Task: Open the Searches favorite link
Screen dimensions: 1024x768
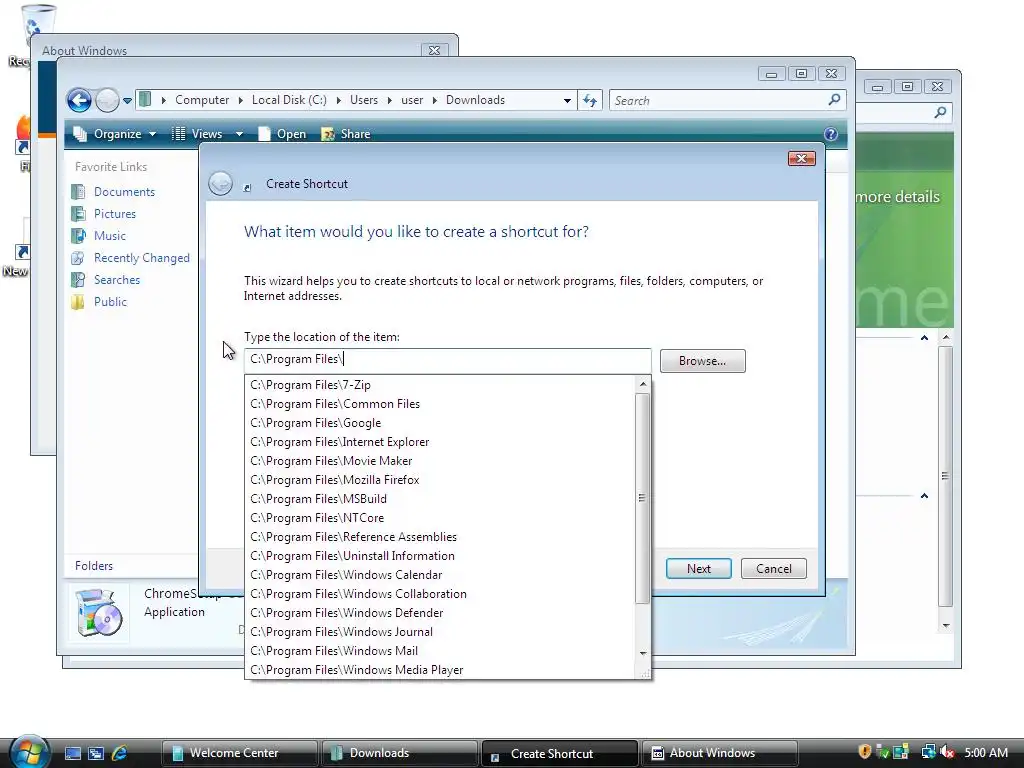Action: click(117, 280)
